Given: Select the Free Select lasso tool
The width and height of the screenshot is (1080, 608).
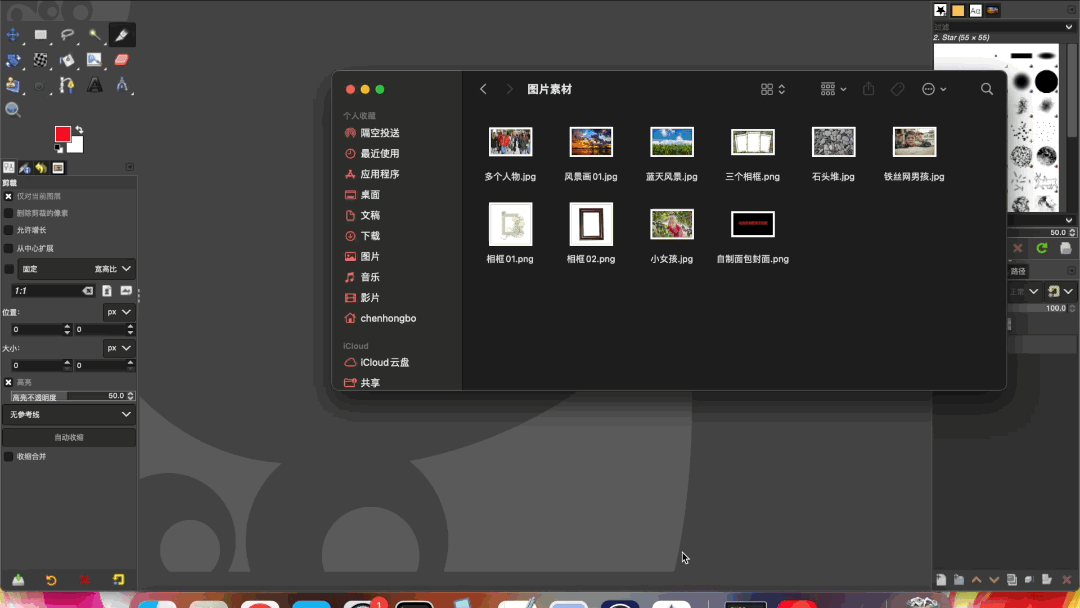Looking at the screenshot, I should coord(67,34).
